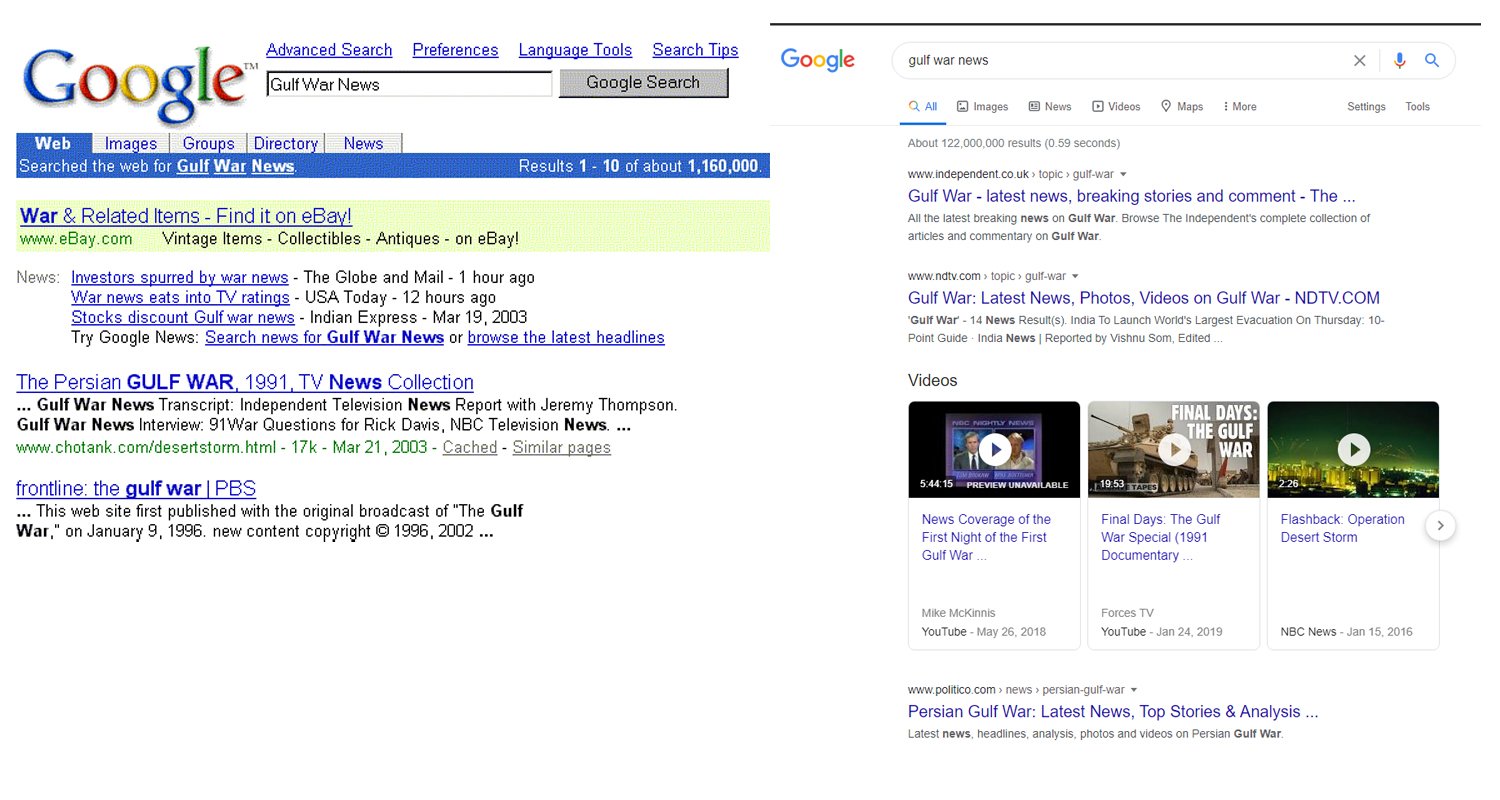Click the www.eBay.com green URL text
This screenshot has height=800, width=1500.
click(x=76, y=239)
